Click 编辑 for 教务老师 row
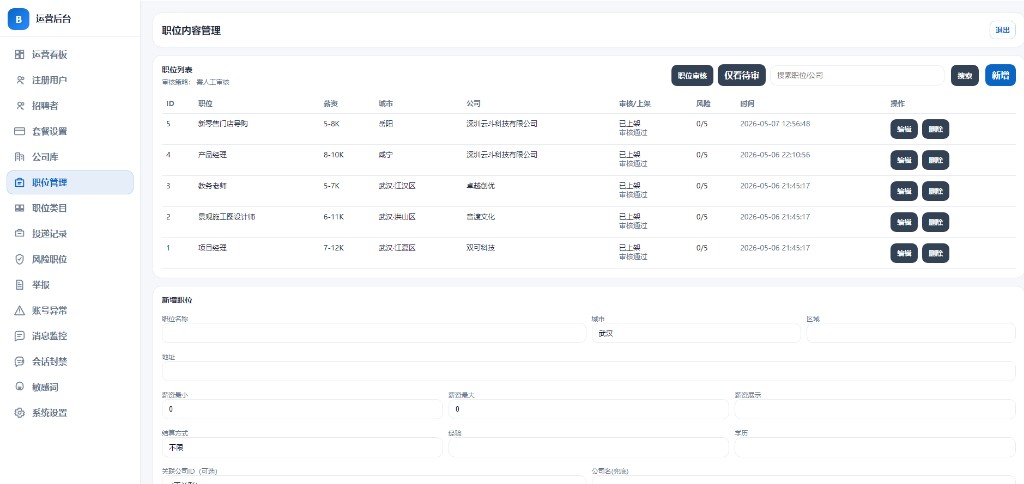The image size is (1024, 484). (904, 191)
